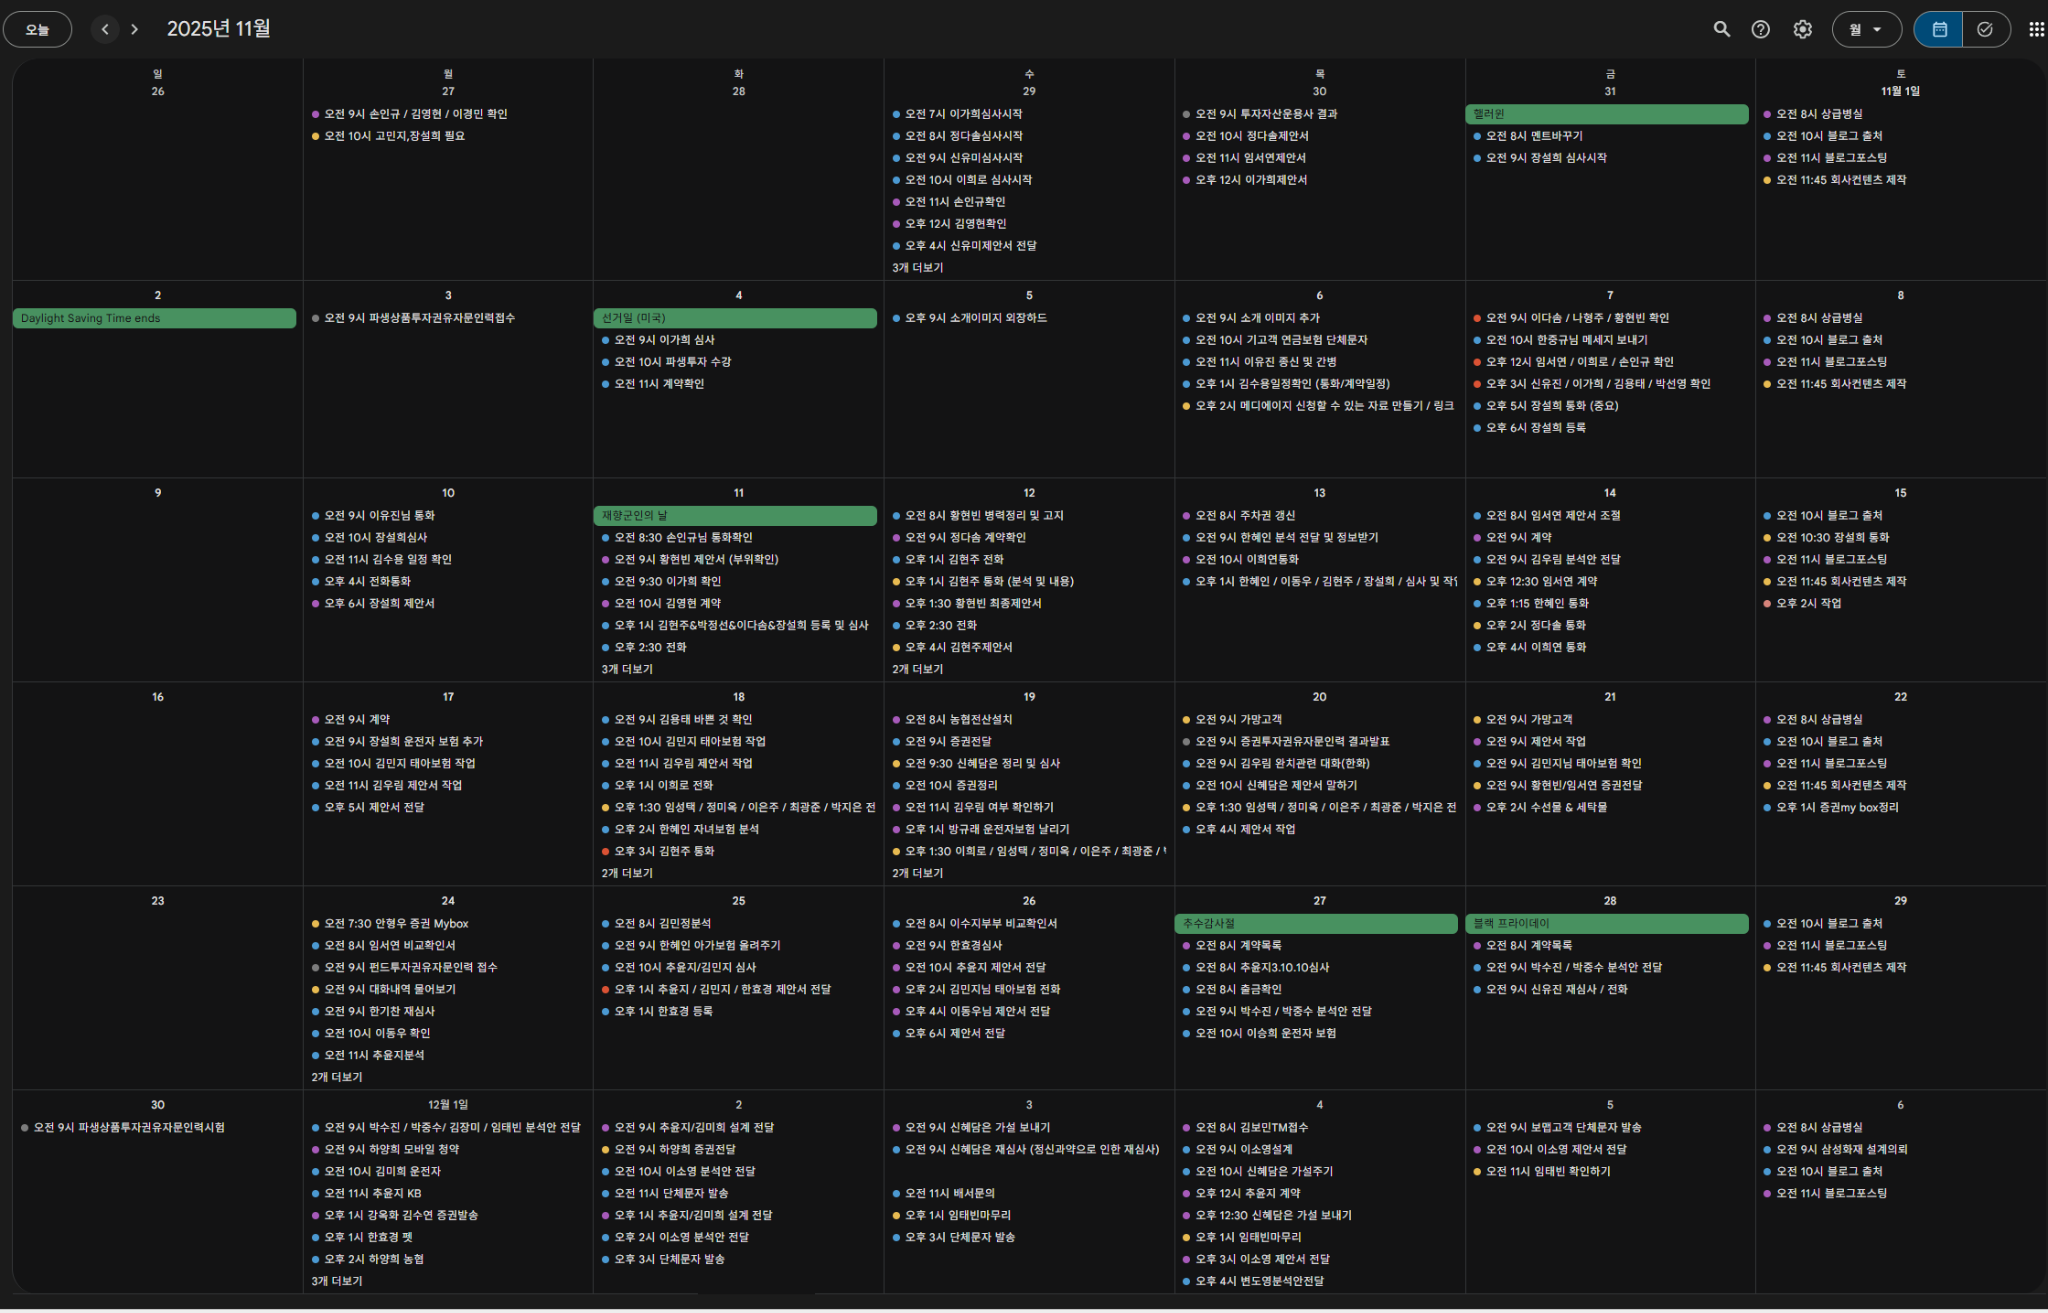2048x1313 pixels.
Task: Switch to the Tasks checkmark toggle
Action: coord(1986,29)
